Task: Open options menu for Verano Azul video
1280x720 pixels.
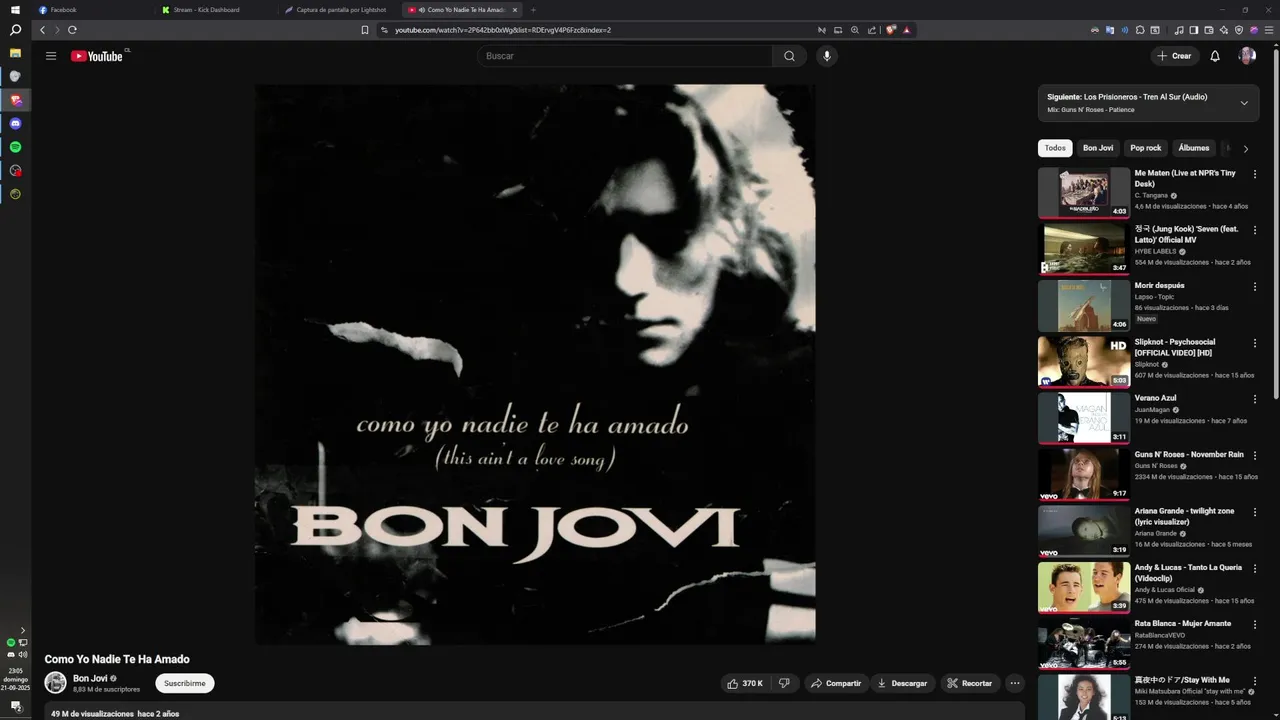Action: click(x=1255, y=399)
